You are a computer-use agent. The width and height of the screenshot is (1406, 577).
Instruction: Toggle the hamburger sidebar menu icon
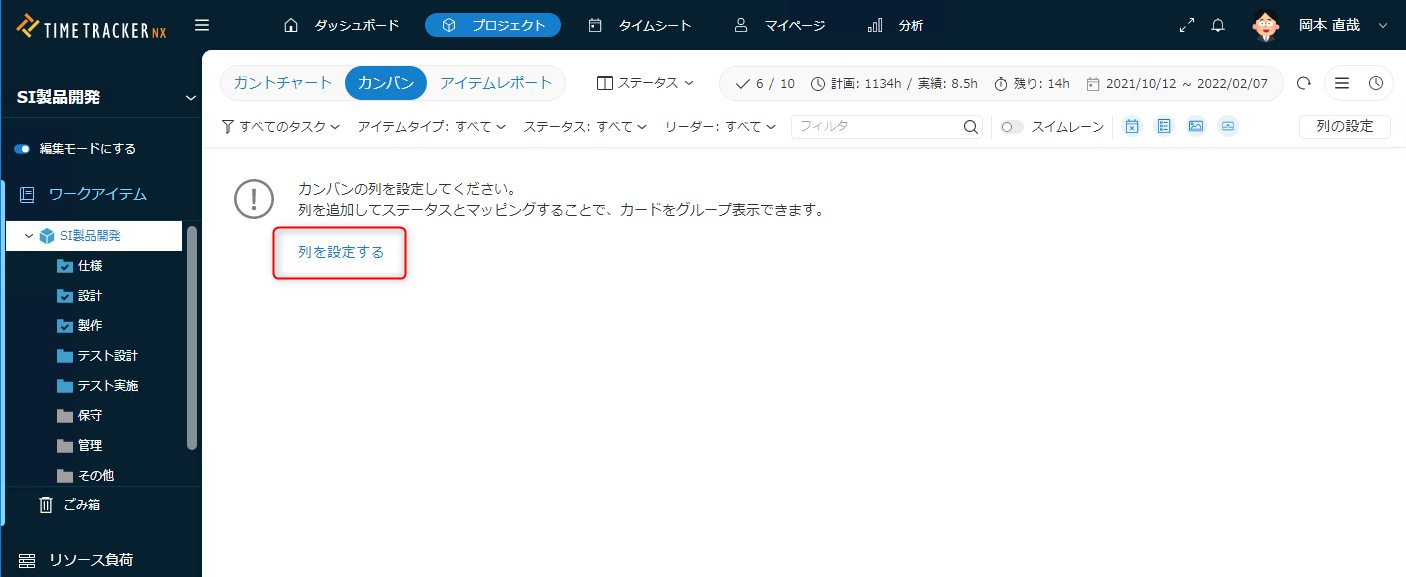[202, 25]
